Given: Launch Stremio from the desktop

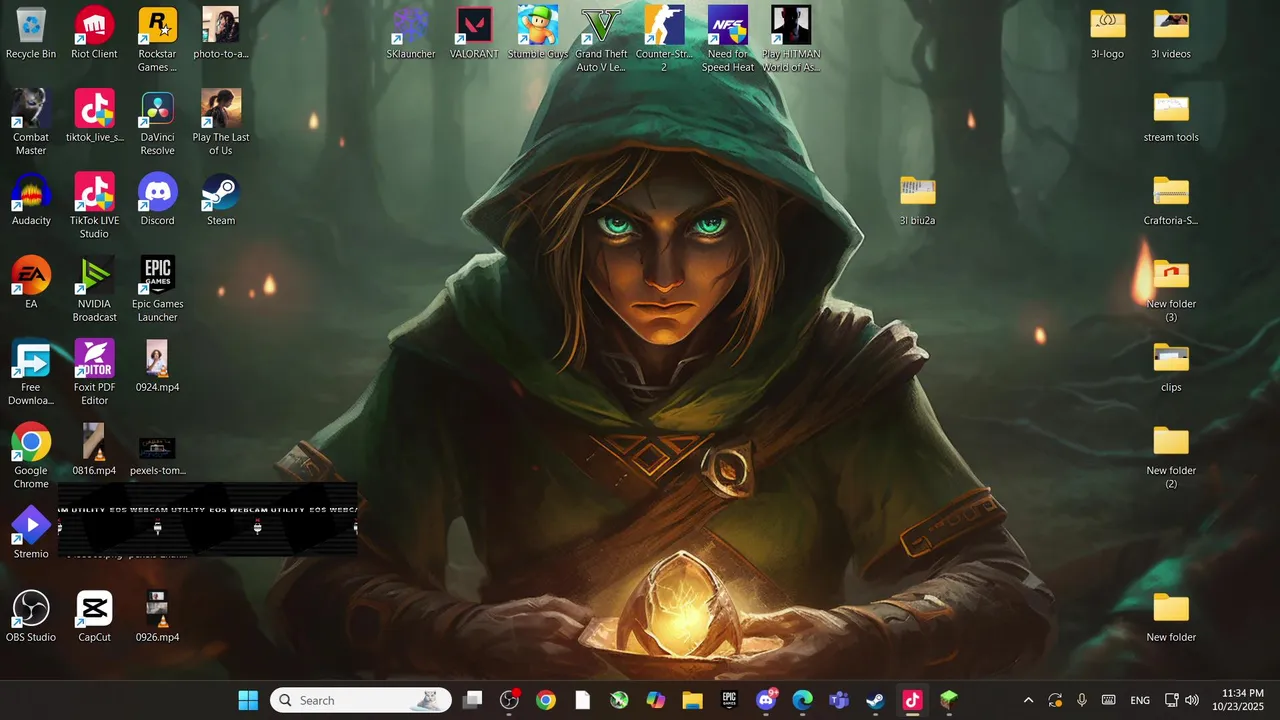Looking at the screenshot, I should coord(31,532).
